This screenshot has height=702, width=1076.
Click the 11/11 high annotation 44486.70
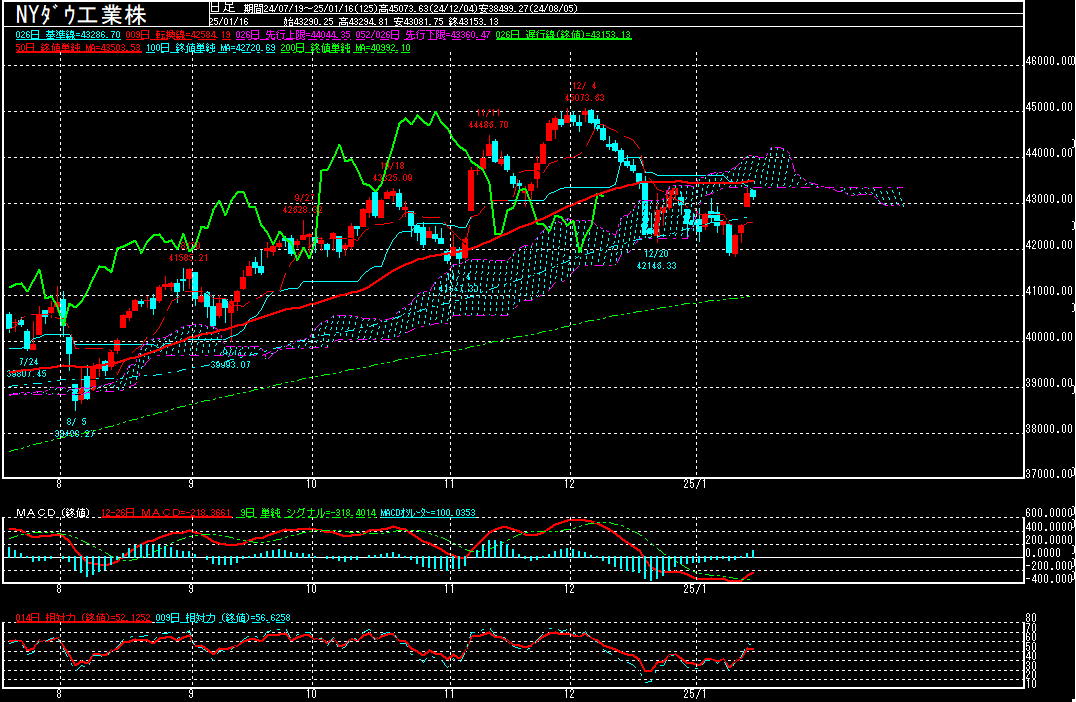[489, 119]
